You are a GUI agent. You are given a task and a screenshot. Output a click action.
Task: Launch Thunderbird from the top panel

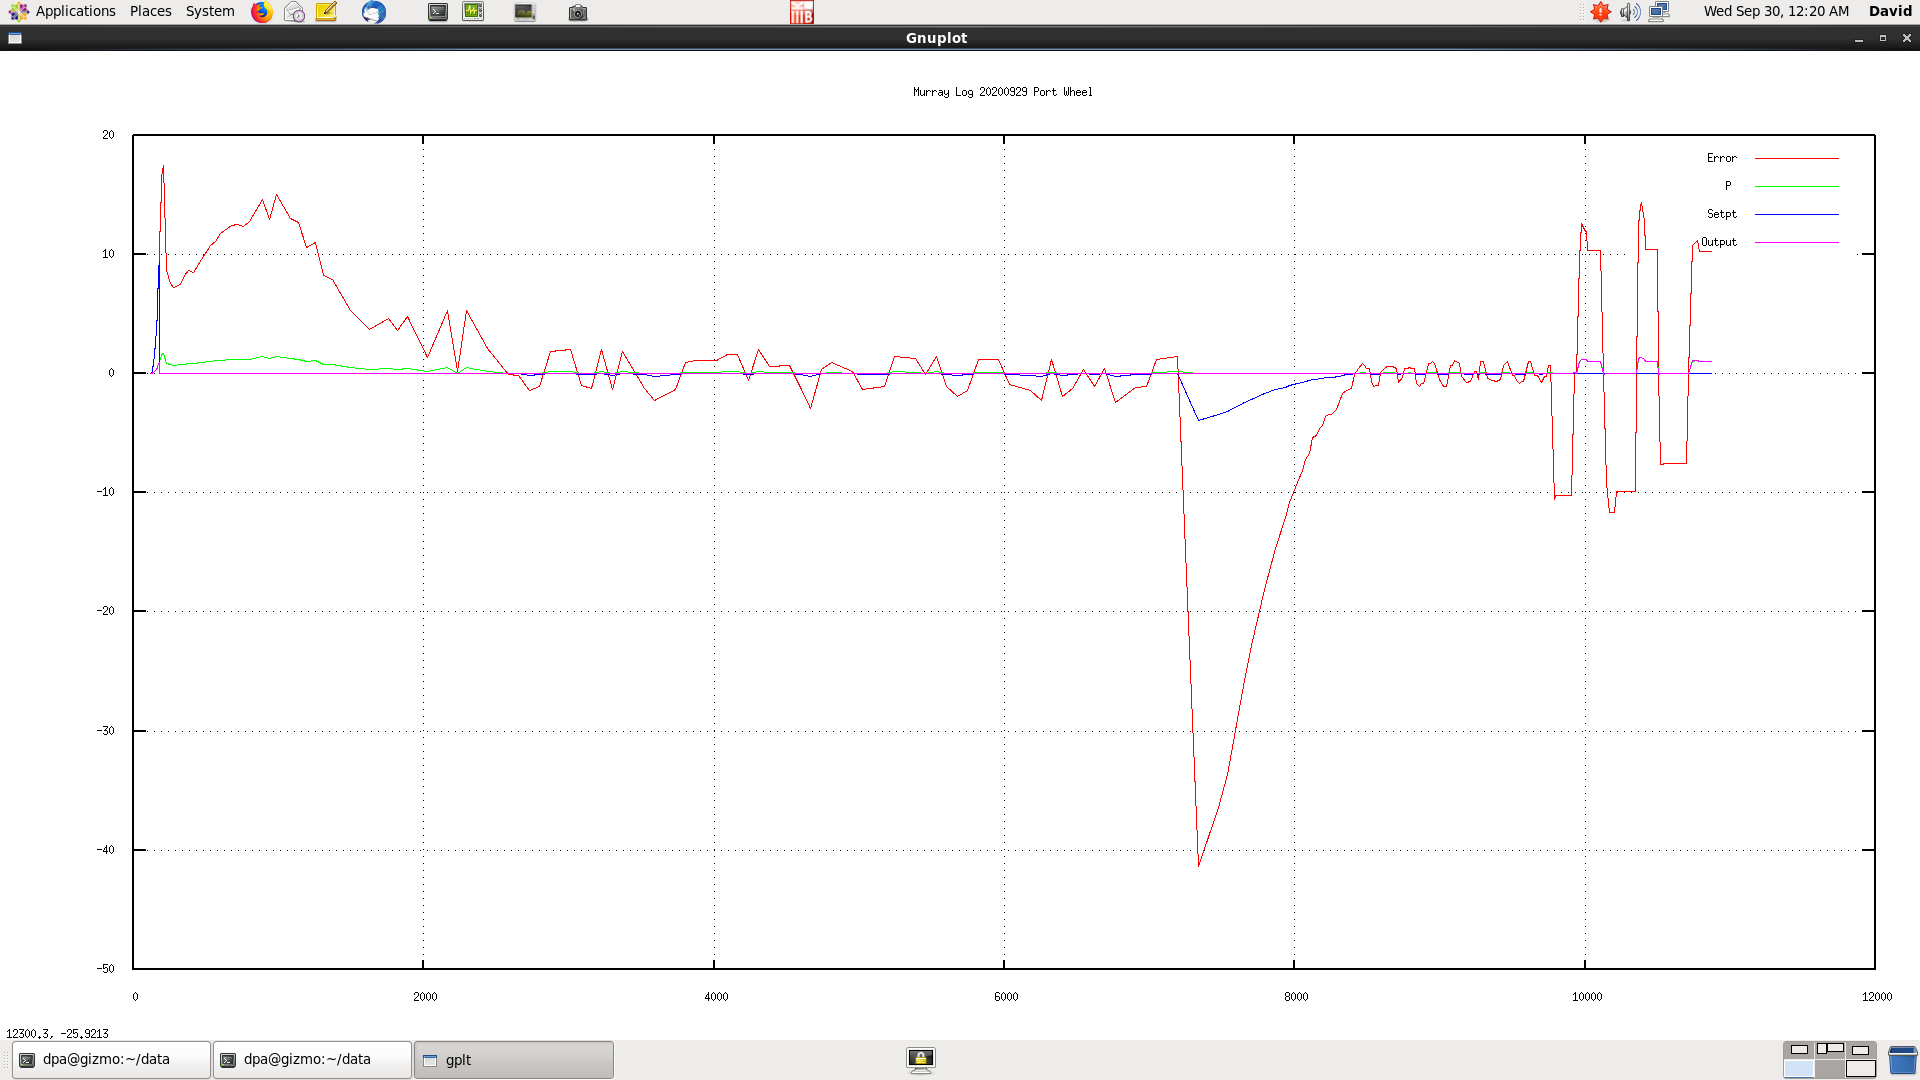[x=374, y=12]
